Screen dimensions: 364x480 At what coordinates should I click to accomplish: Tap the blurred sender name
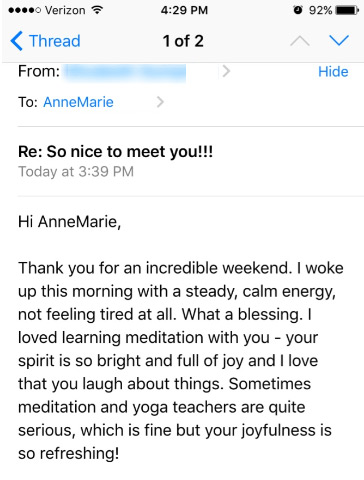pyautogui.click(x=125, y=73)
